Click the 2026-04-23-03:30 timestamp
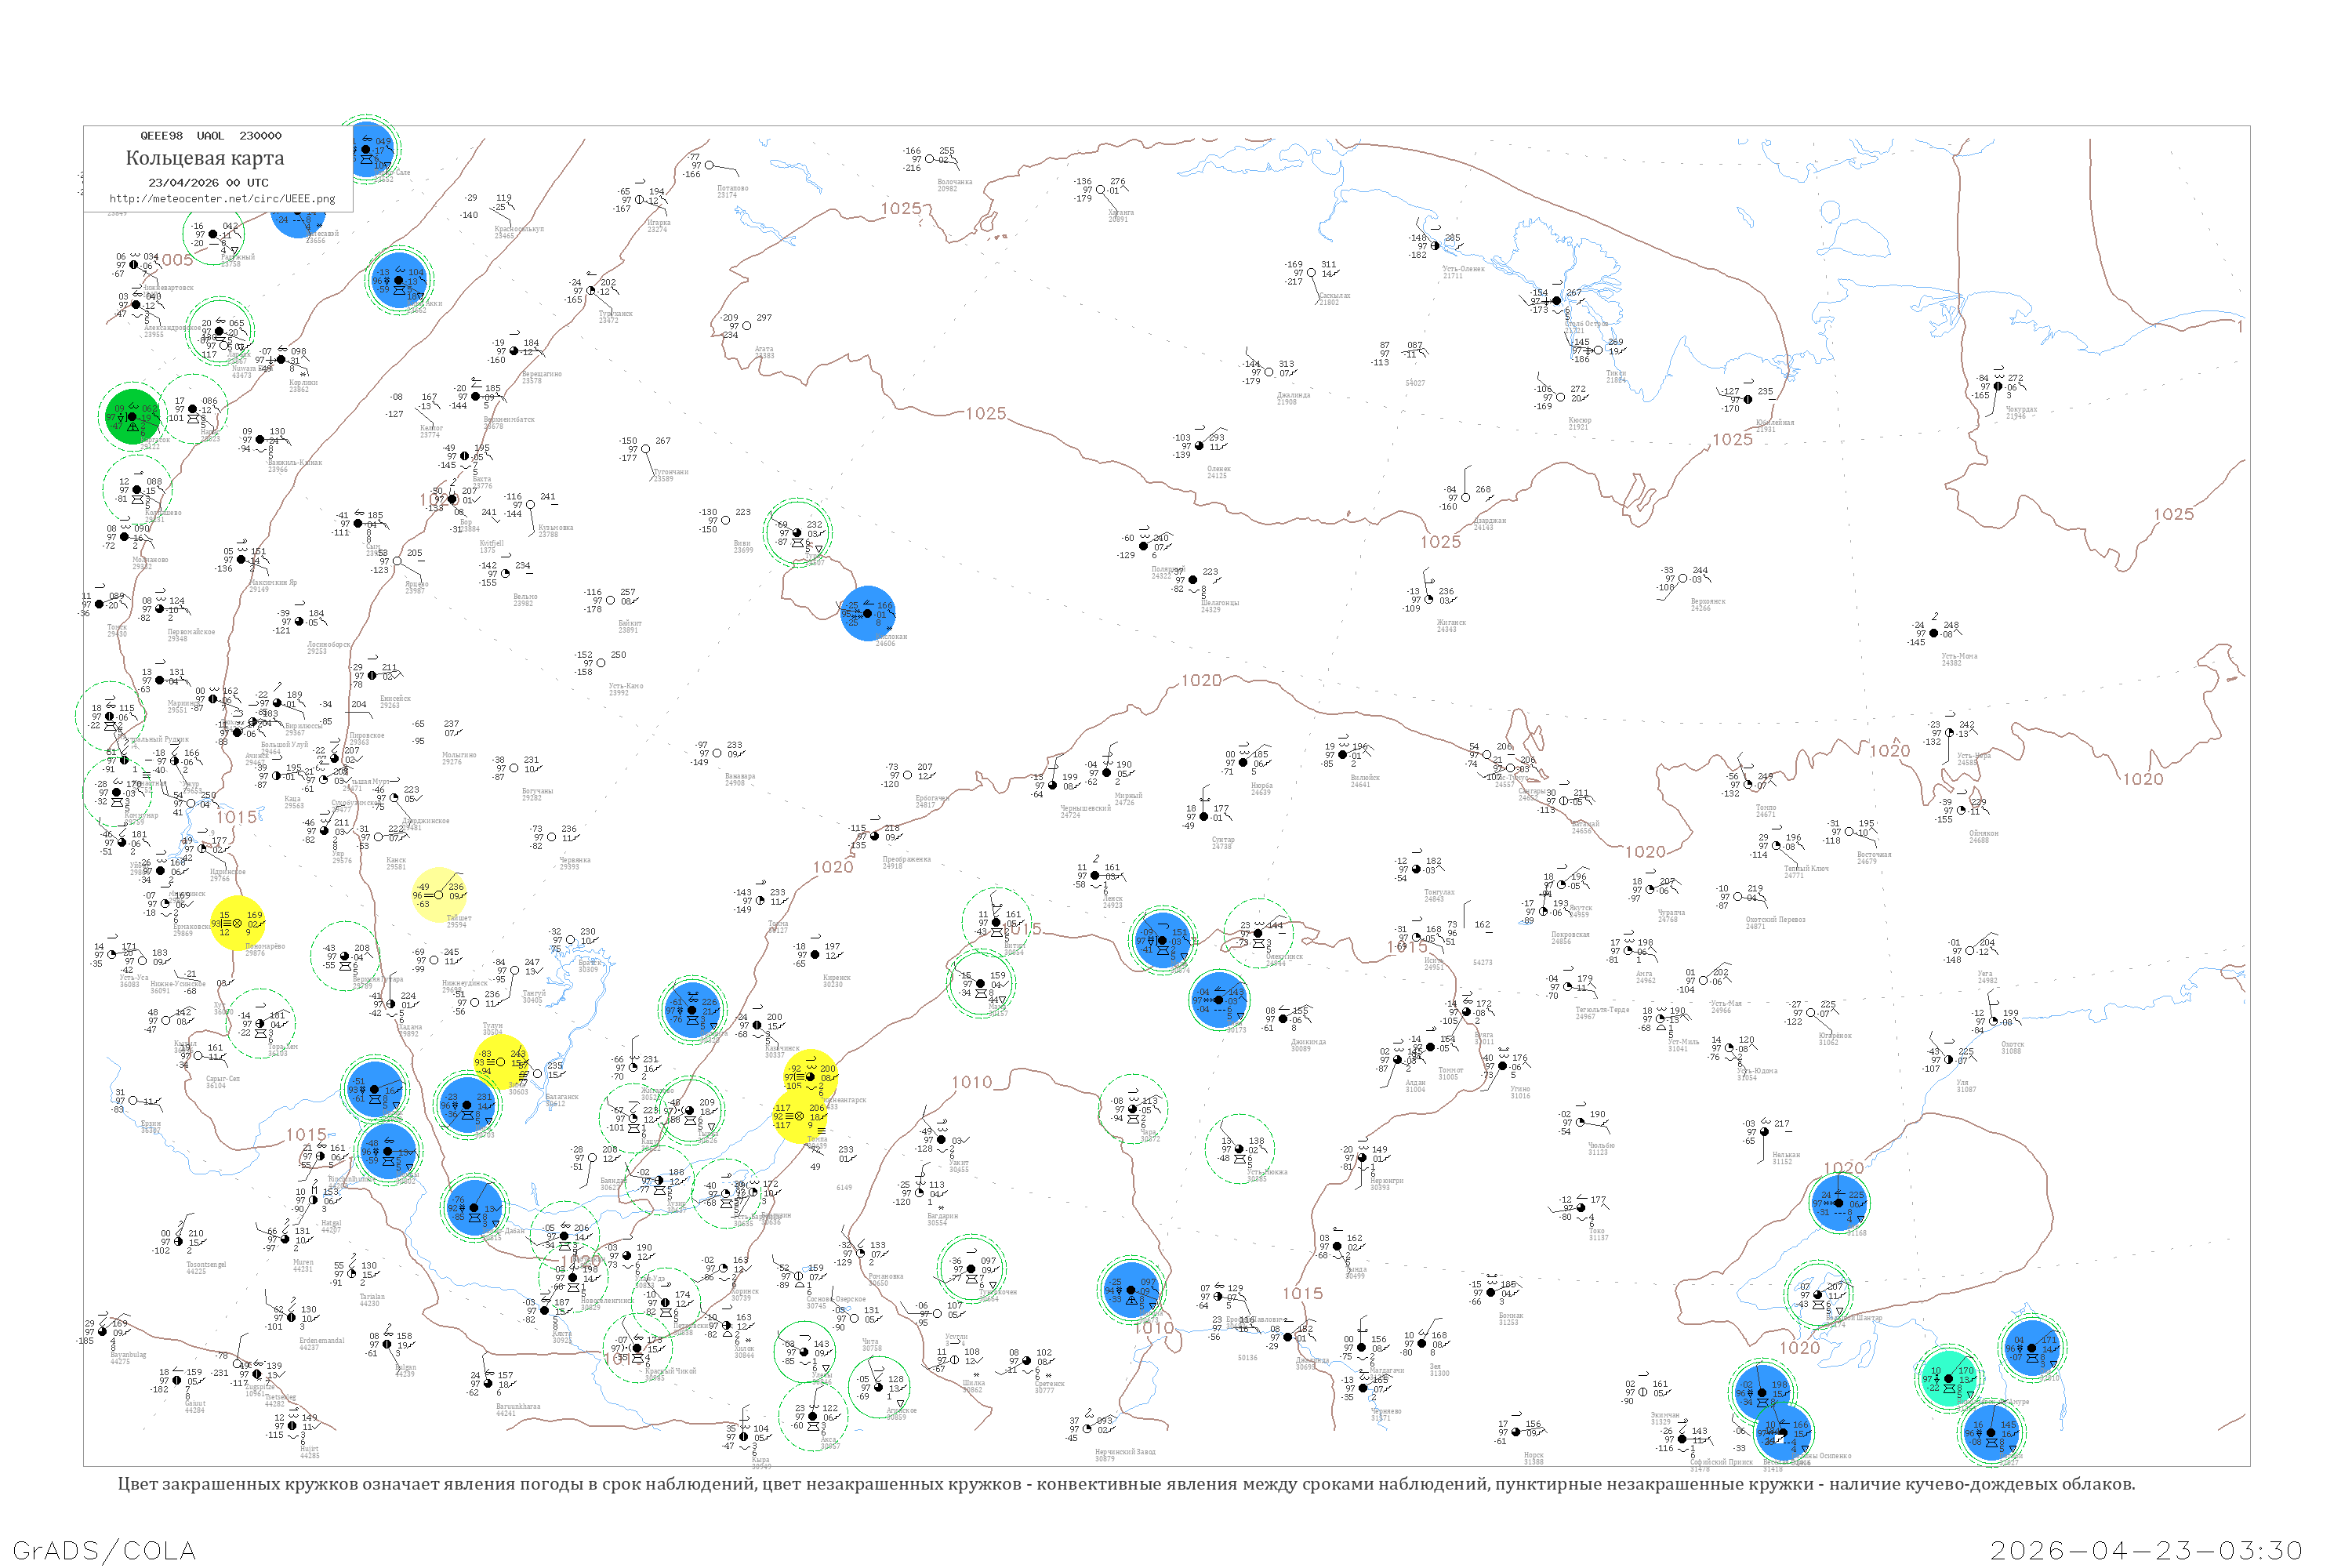The image size is (2352, 1568). click(x=2146, y=1550)
